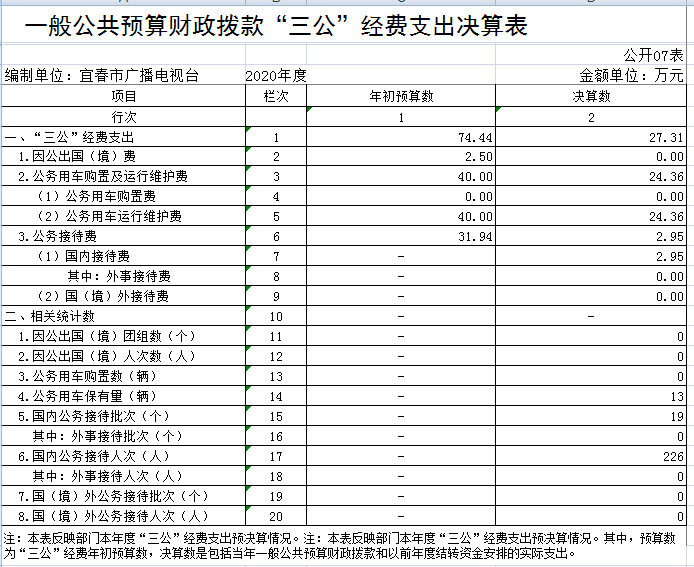Click the 栏次 header cell
The width and height of the screenshot is (694, 567).
click(x=276, y=96)
